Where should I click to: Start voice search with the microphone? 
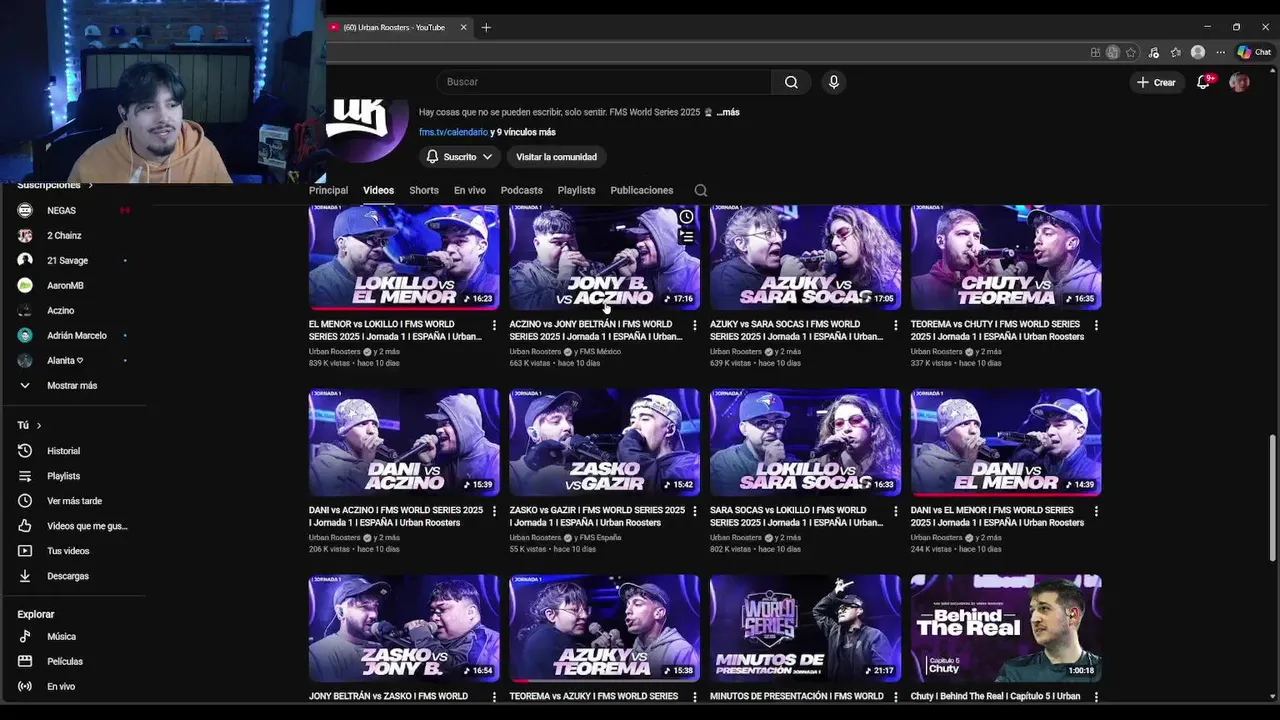pos(834,82)
